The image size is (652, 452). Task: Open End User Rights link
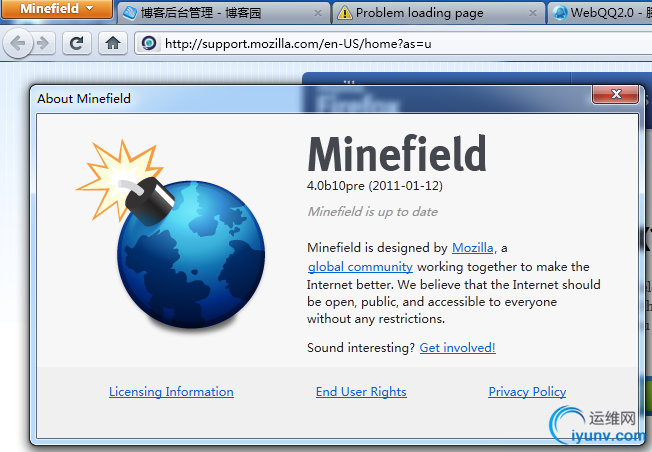click(x=361, y=392)
